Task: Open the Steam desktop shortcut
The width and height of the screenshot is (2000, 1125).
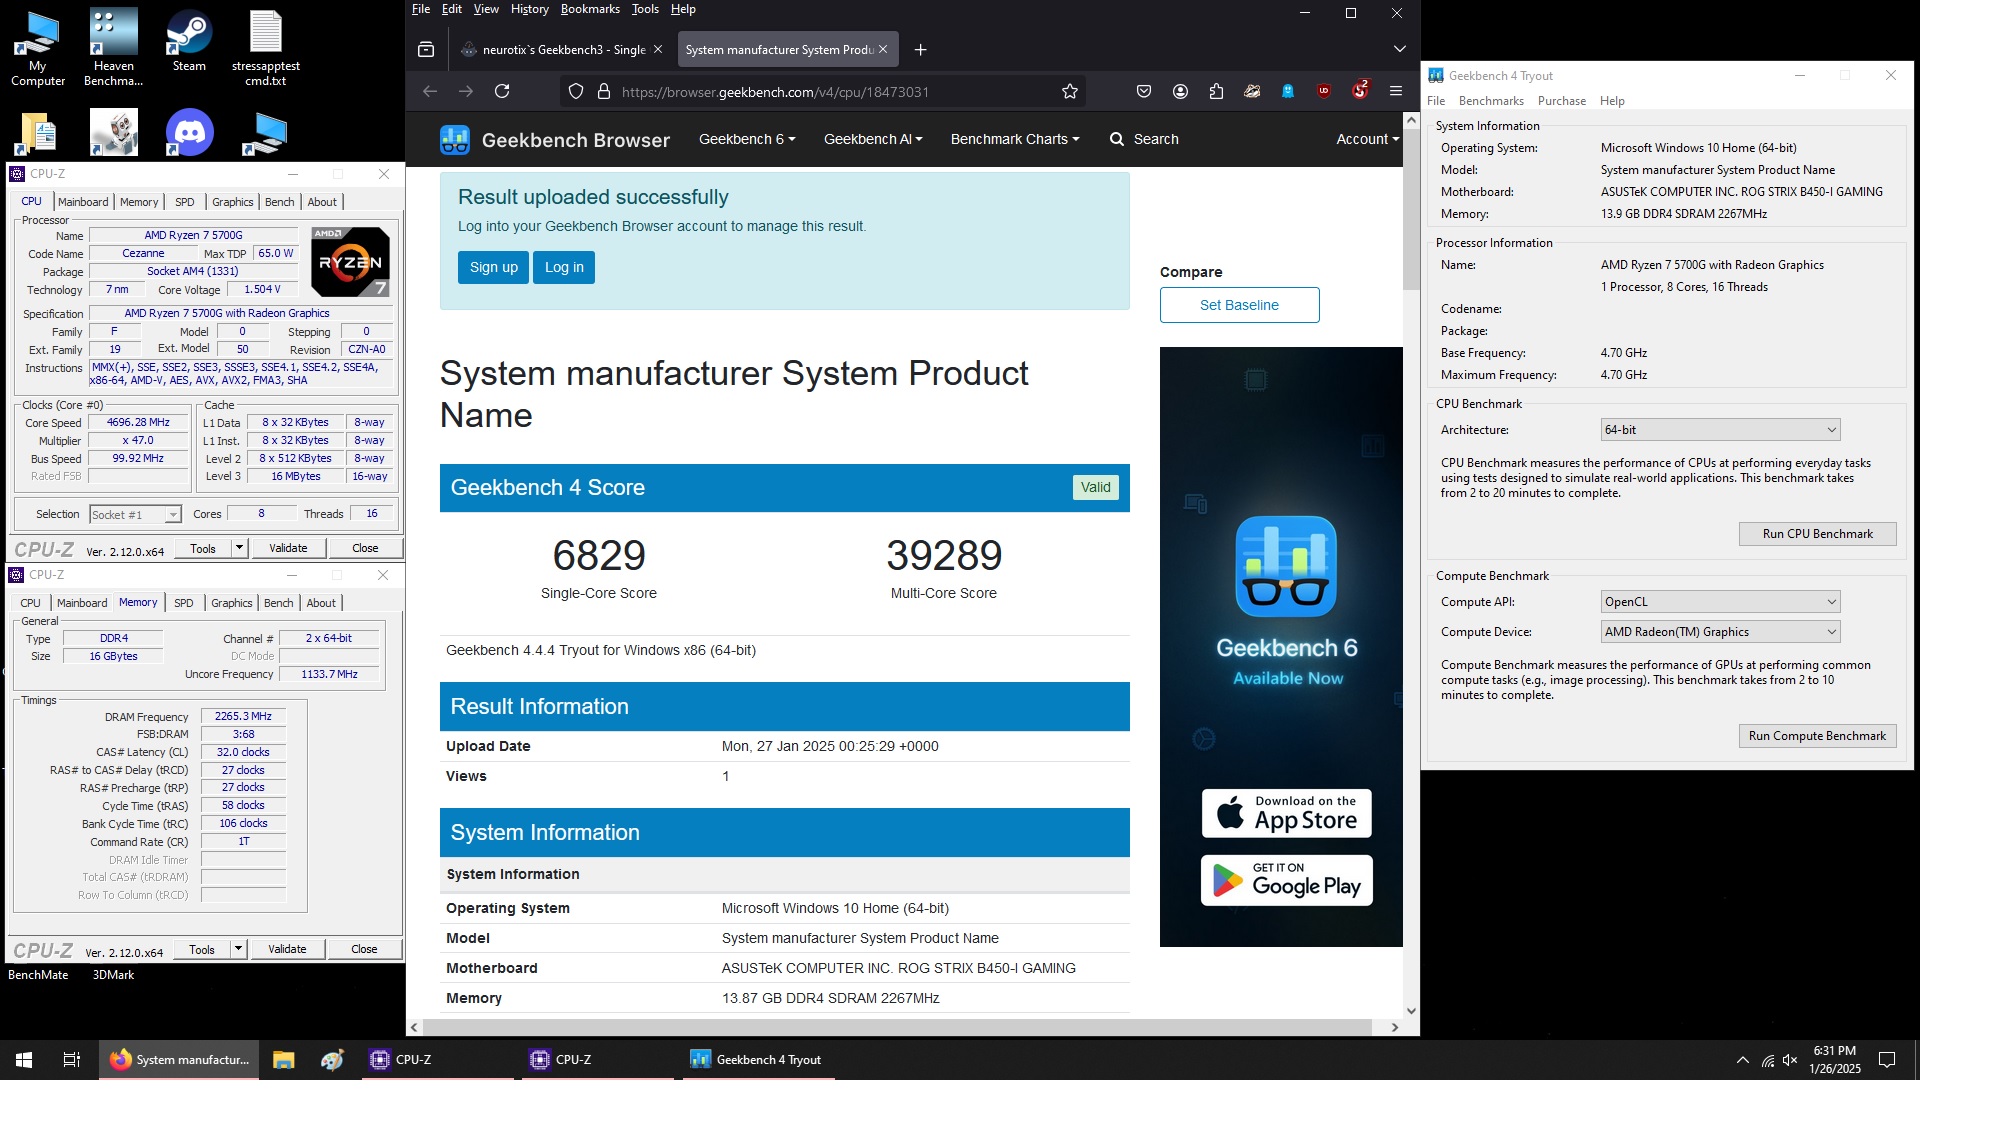Action: [x=189, y=41]
